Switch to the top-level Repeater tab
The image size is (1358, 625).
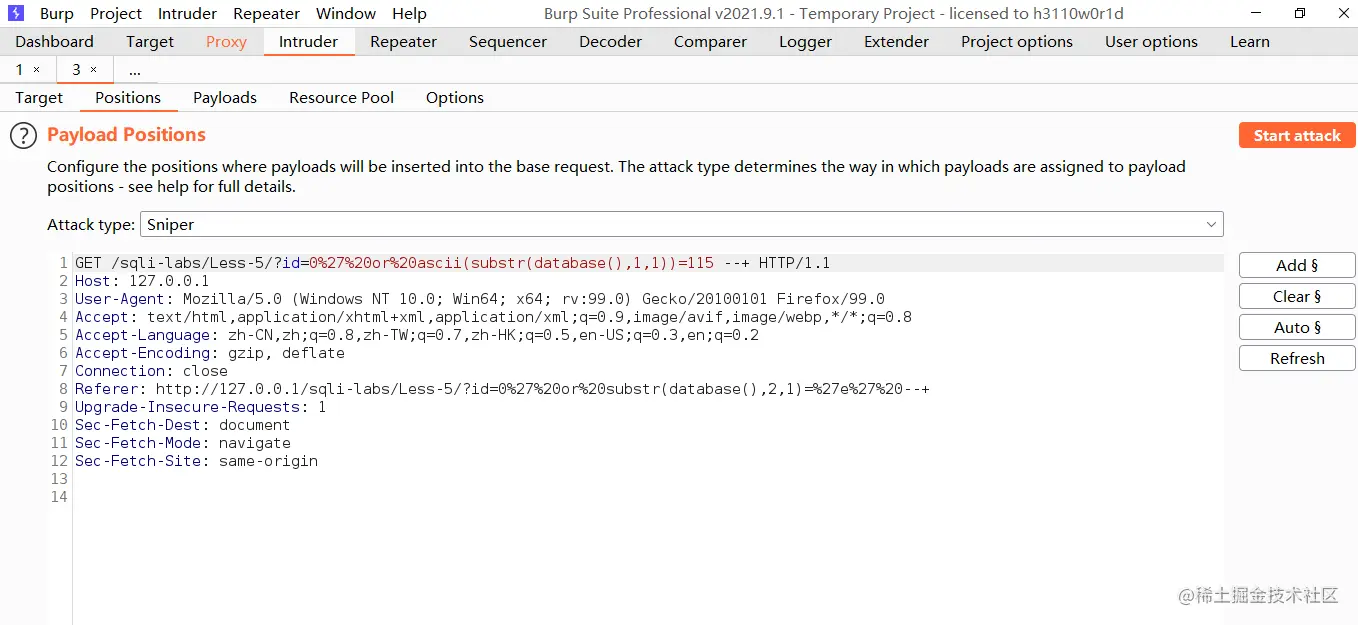(403, 42)
